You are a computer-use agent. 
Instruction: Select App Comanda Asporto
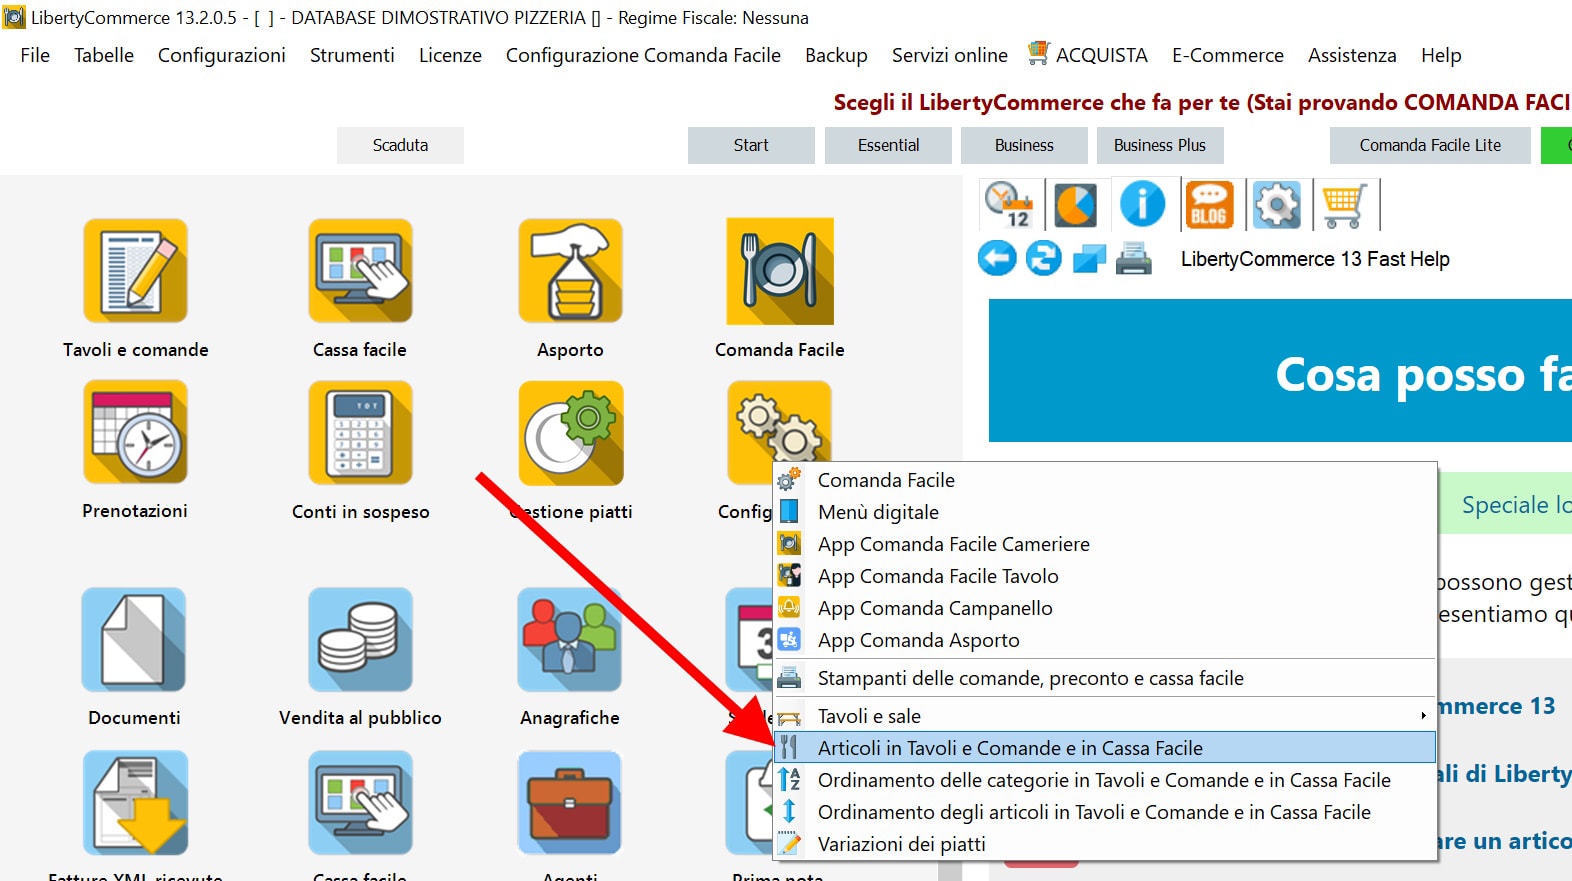pos(1105,640)
